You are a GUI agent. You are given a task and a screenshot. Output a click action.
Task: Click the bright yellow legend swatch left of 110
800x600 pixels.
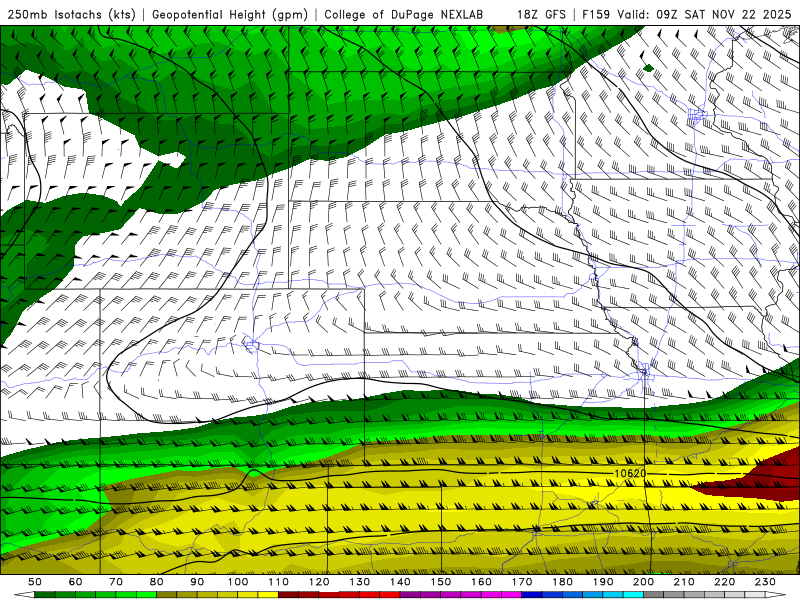pyautogui.click(x=268, y=595)
